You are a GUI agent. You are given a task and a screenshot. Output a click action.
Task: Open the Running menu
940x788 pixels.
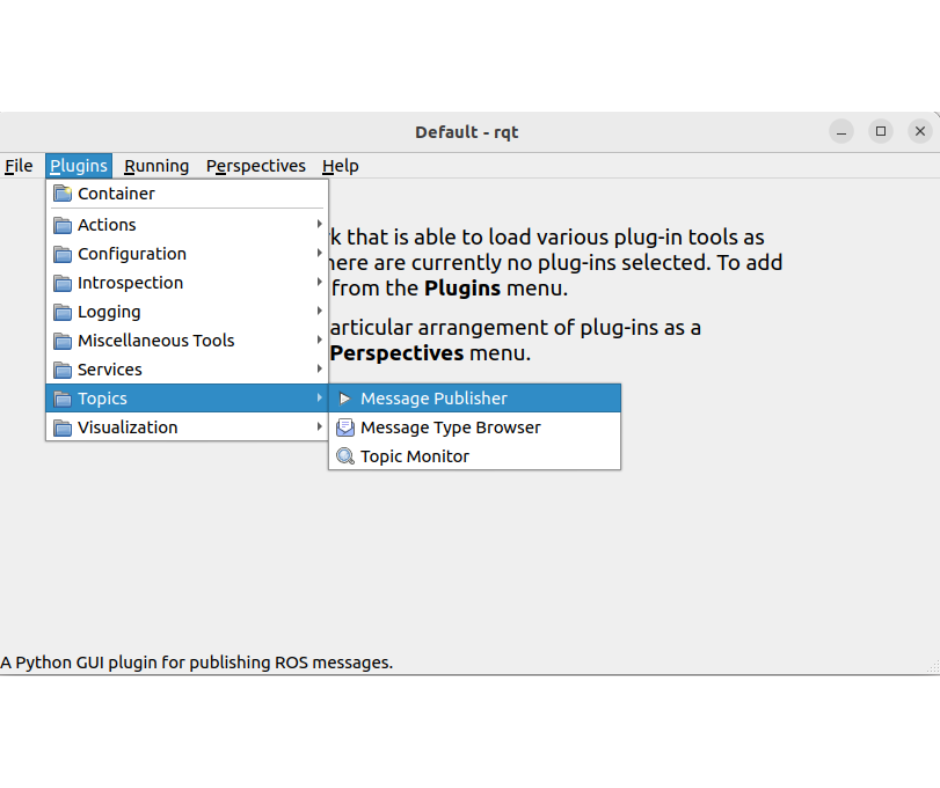pyautogui.click(x=156, y=166)
